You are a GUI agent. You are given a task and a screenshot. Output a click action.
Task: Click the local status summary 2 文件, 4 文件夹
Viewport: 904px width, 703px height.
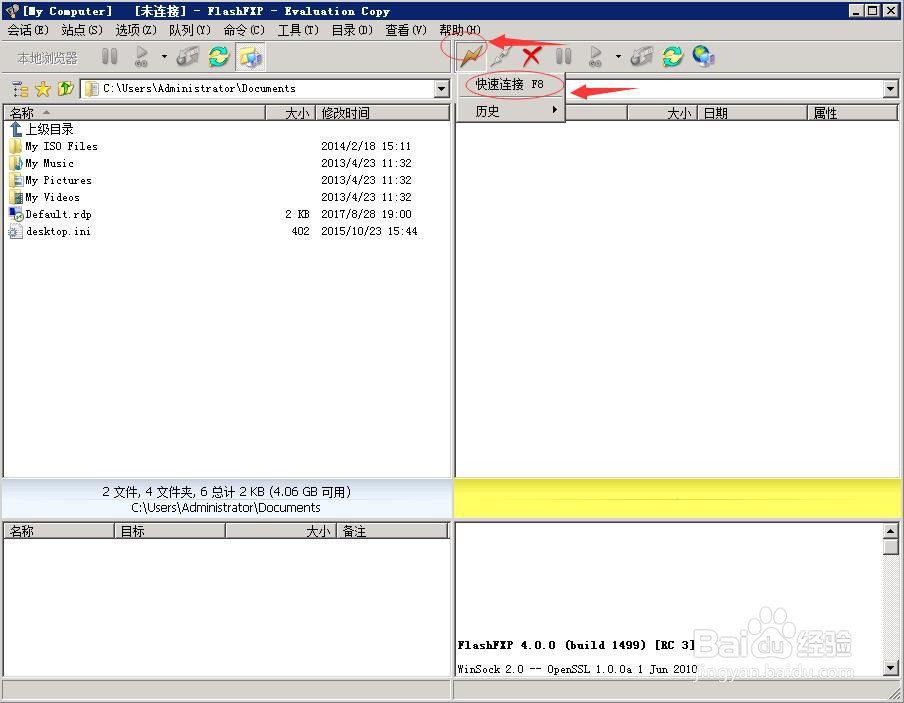(227, 492)
